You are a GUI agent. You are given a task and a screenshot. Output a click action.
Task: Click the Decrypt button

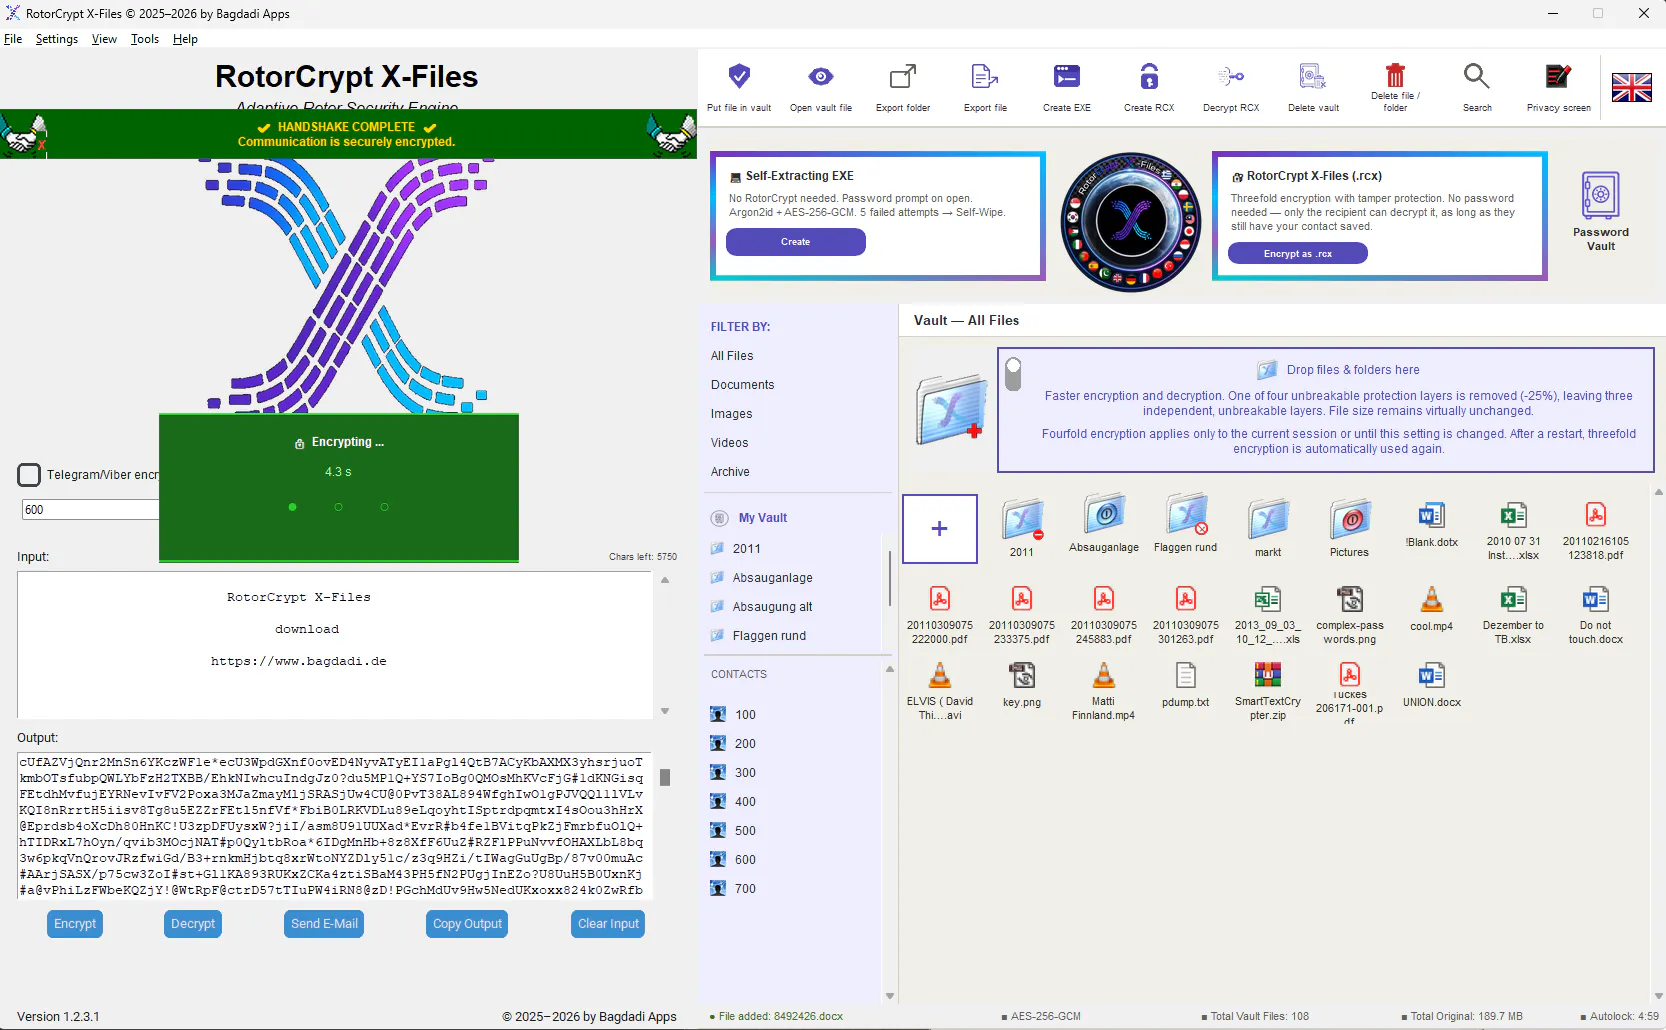[x=193, y=924]
